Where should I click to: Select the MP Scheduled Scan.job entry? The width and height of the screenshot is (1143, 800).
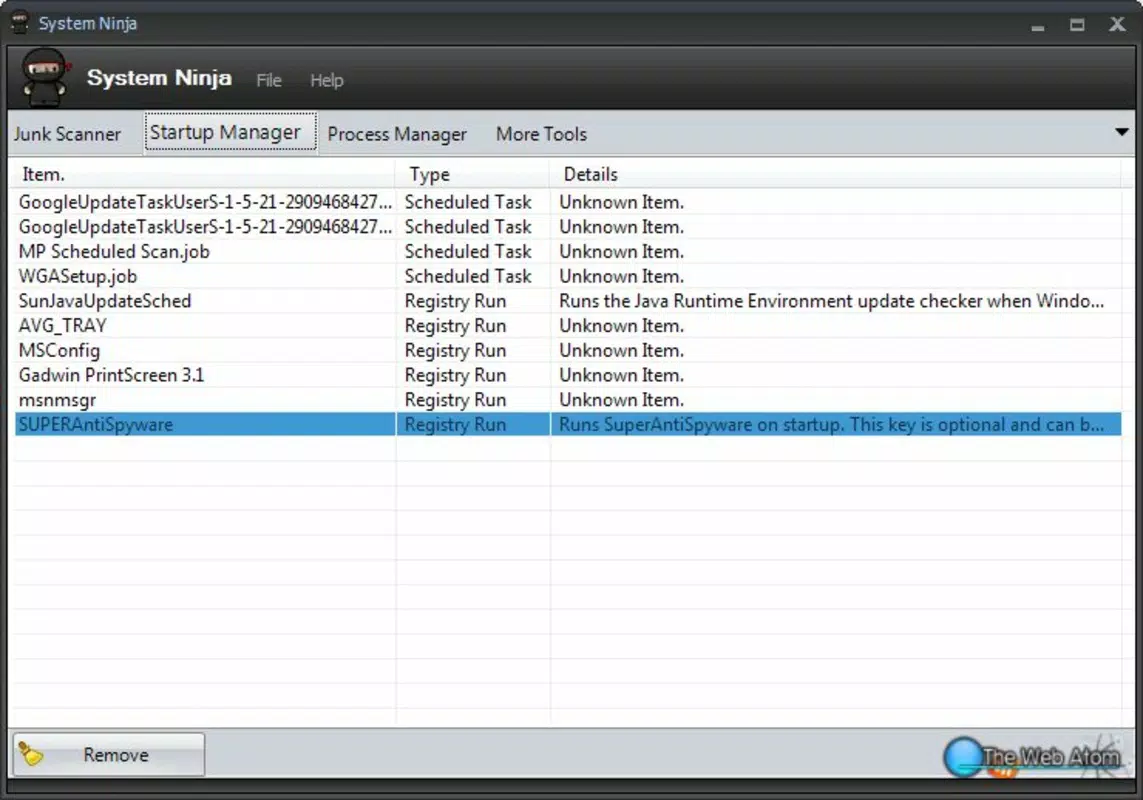[568, 252]
